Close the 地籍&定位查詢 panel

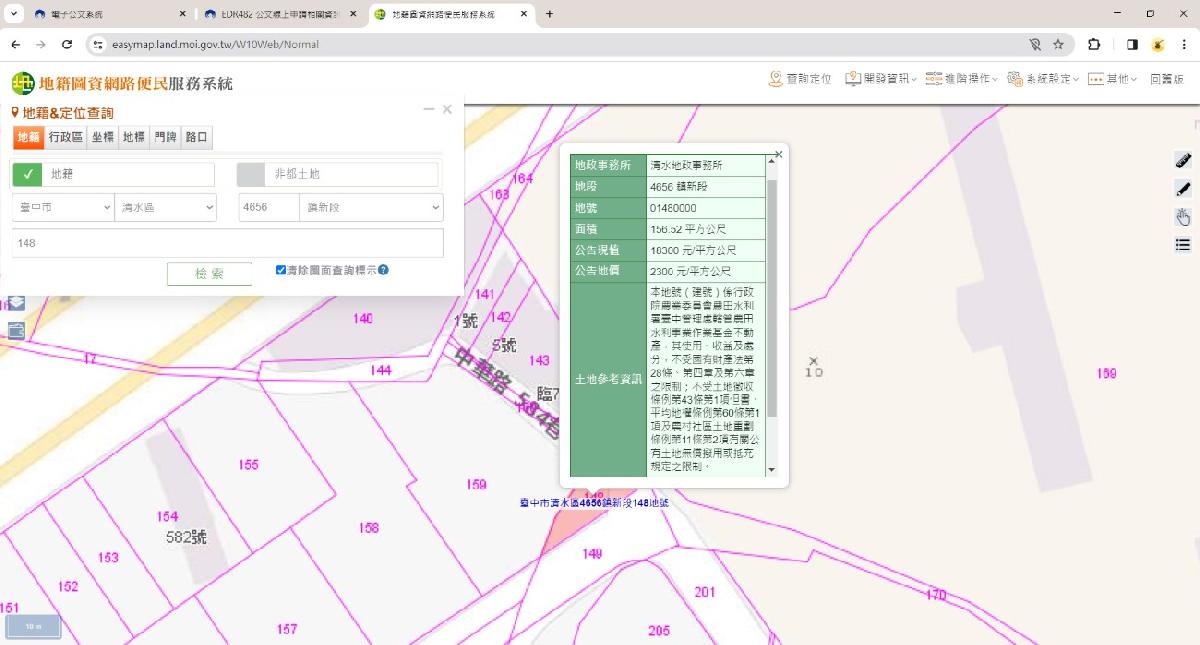click(x=447, y=109)
